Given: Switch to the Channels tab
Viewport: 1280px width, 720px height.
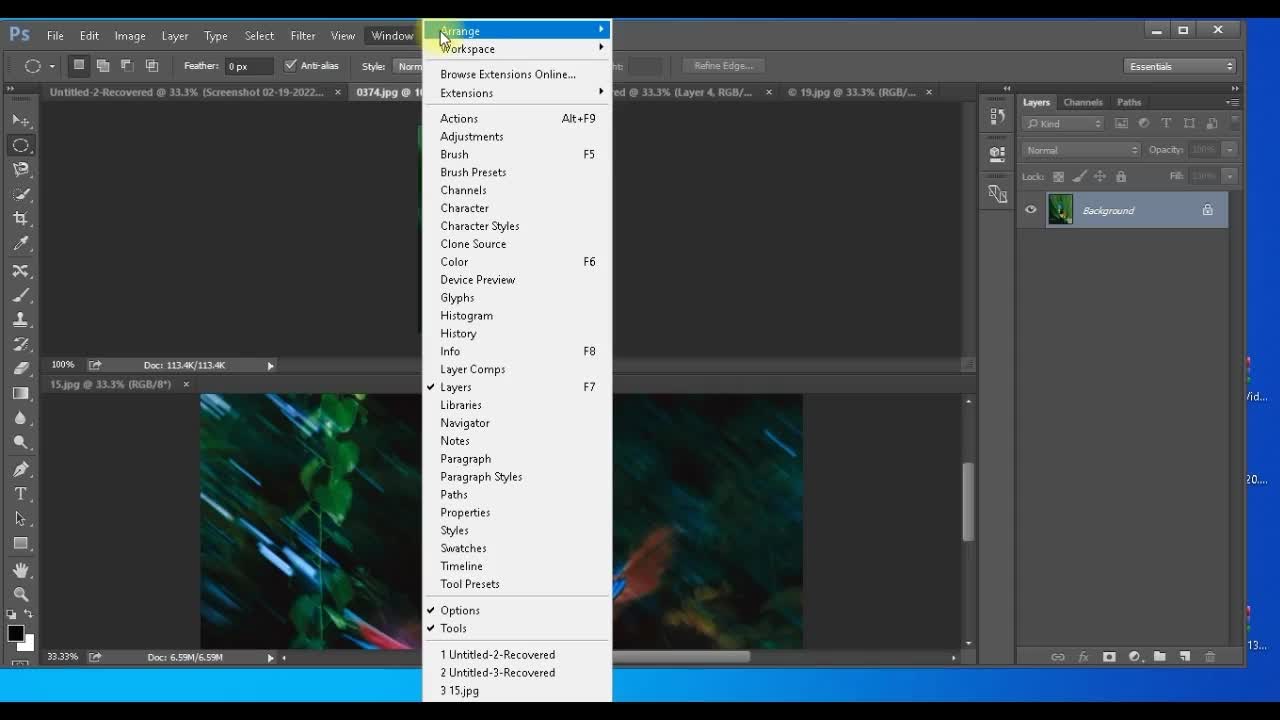Looking at the screenshot, I should pyautogui.click(x=1082, y=102).
